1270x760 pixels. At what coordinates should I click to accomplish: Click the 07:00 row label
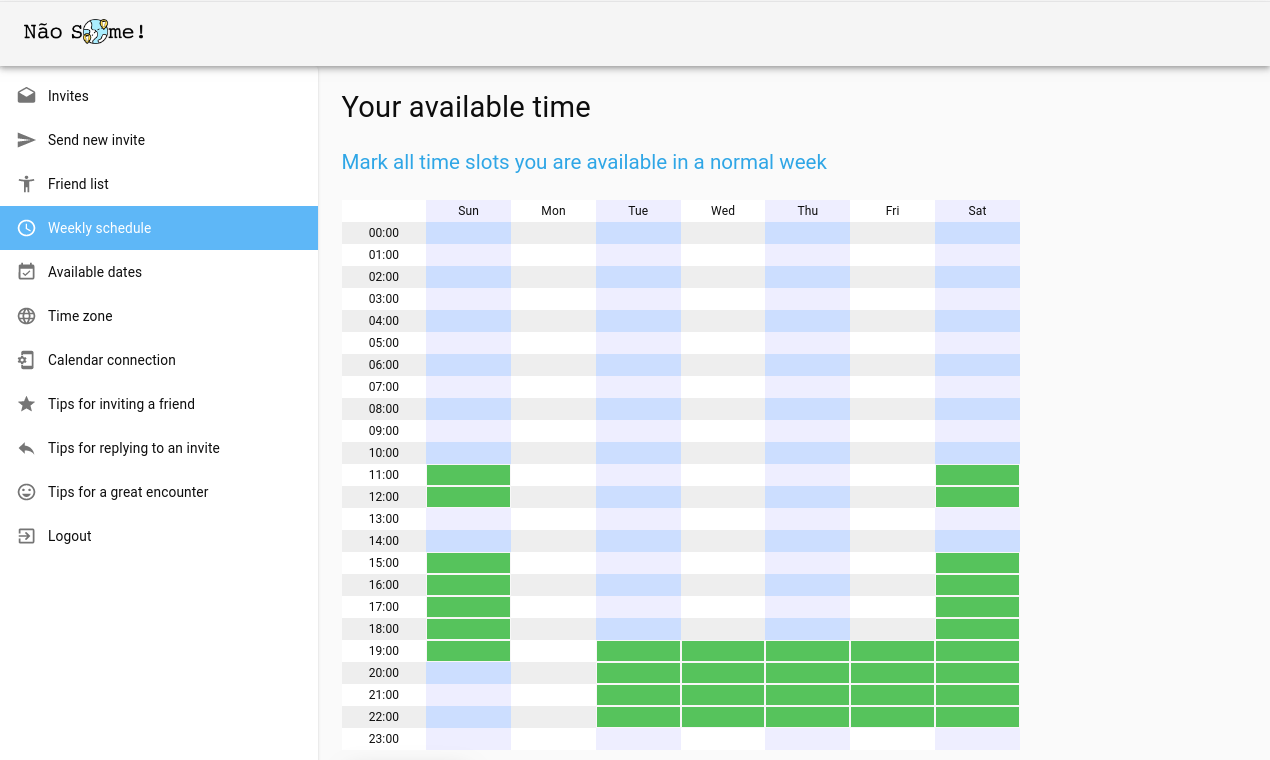[x=384, y=387]
